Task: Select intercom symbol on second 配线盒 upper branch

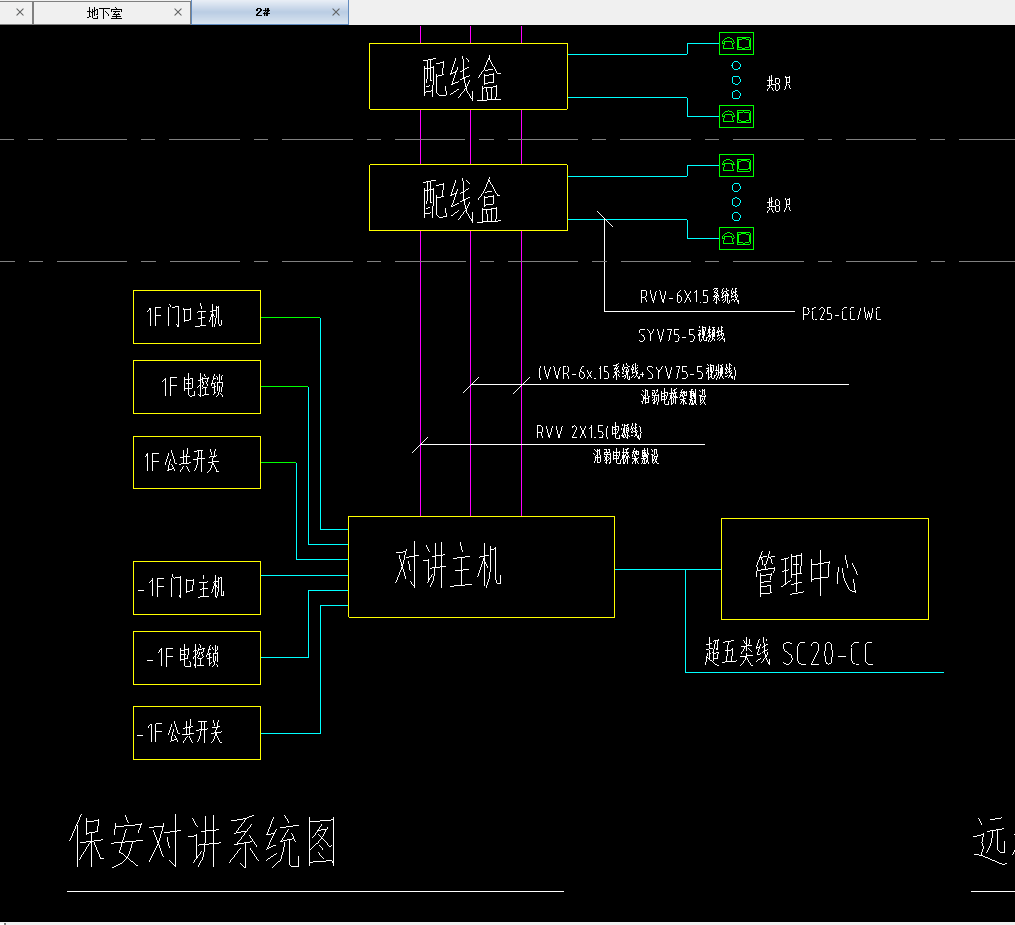Action: click(736, 166)
